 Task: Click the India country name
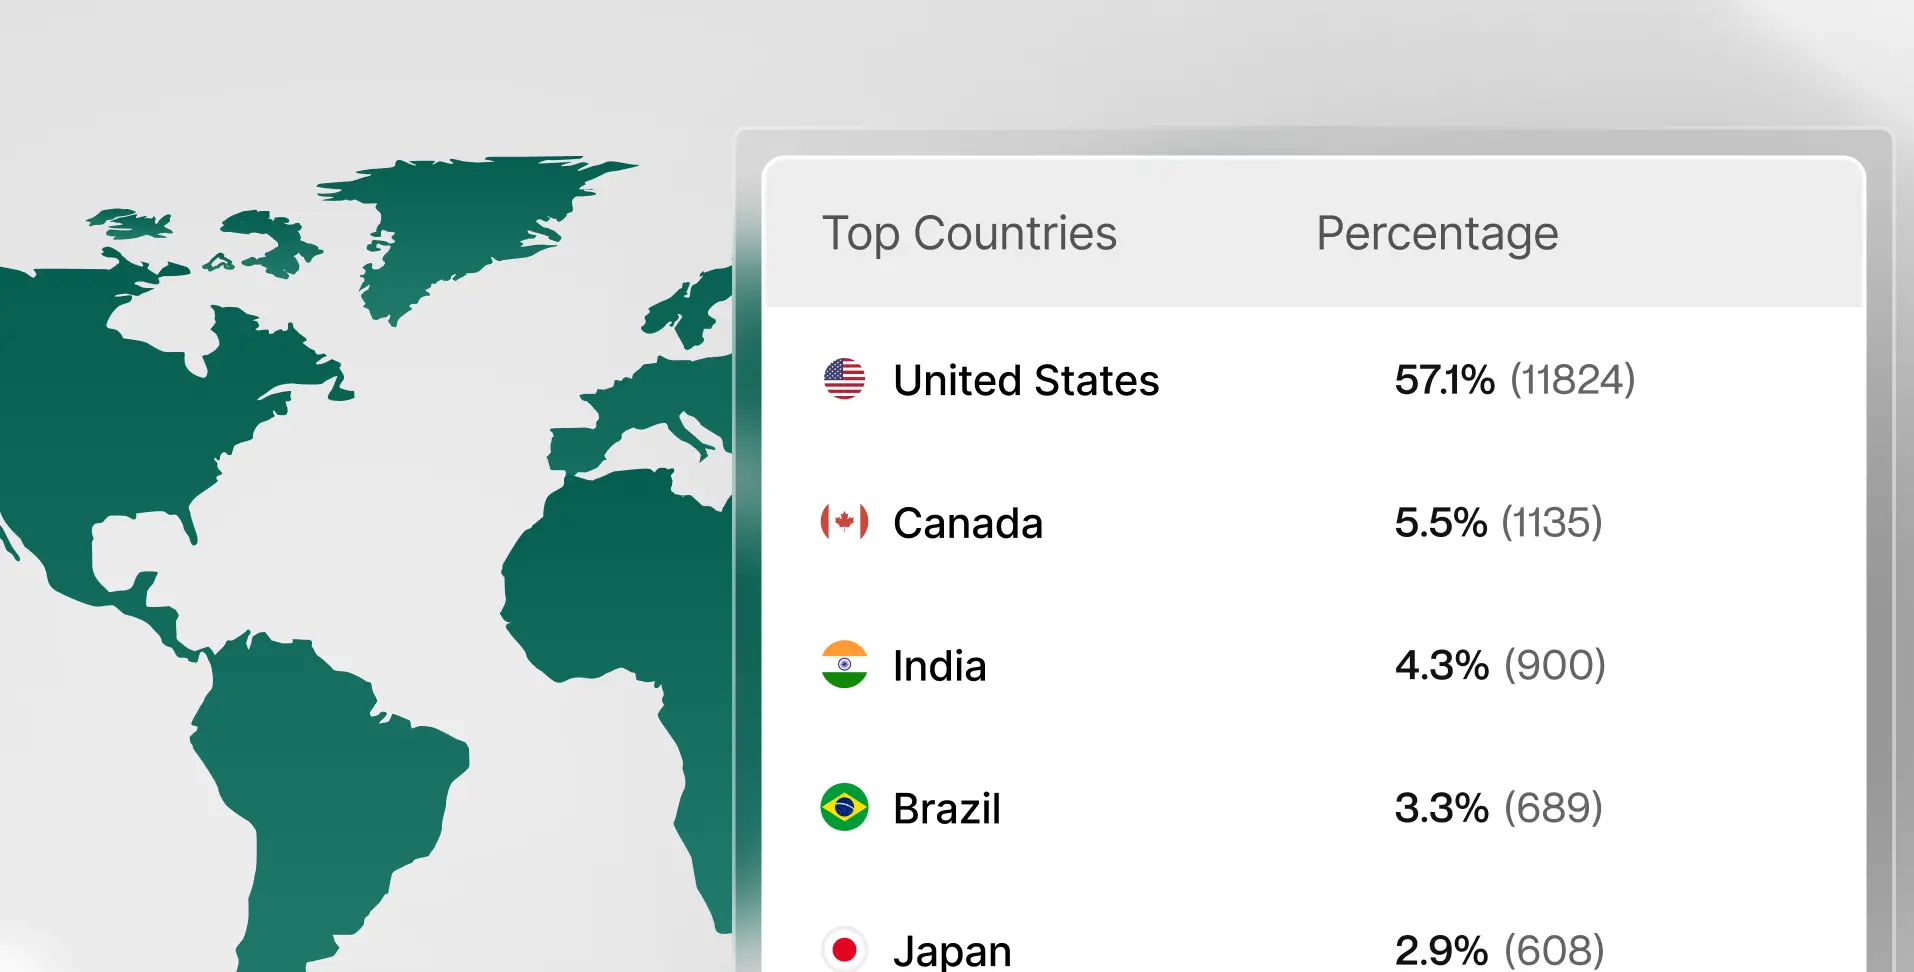(x=939, y=665)
